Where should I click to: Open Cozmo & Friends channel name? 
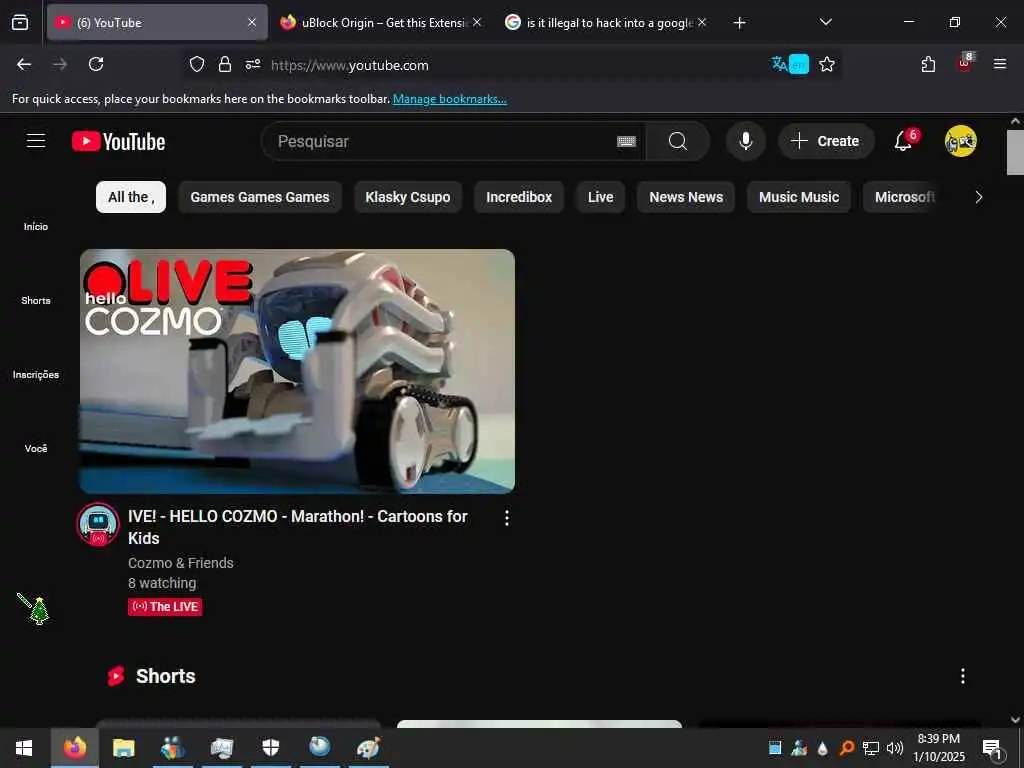[180, 562]
